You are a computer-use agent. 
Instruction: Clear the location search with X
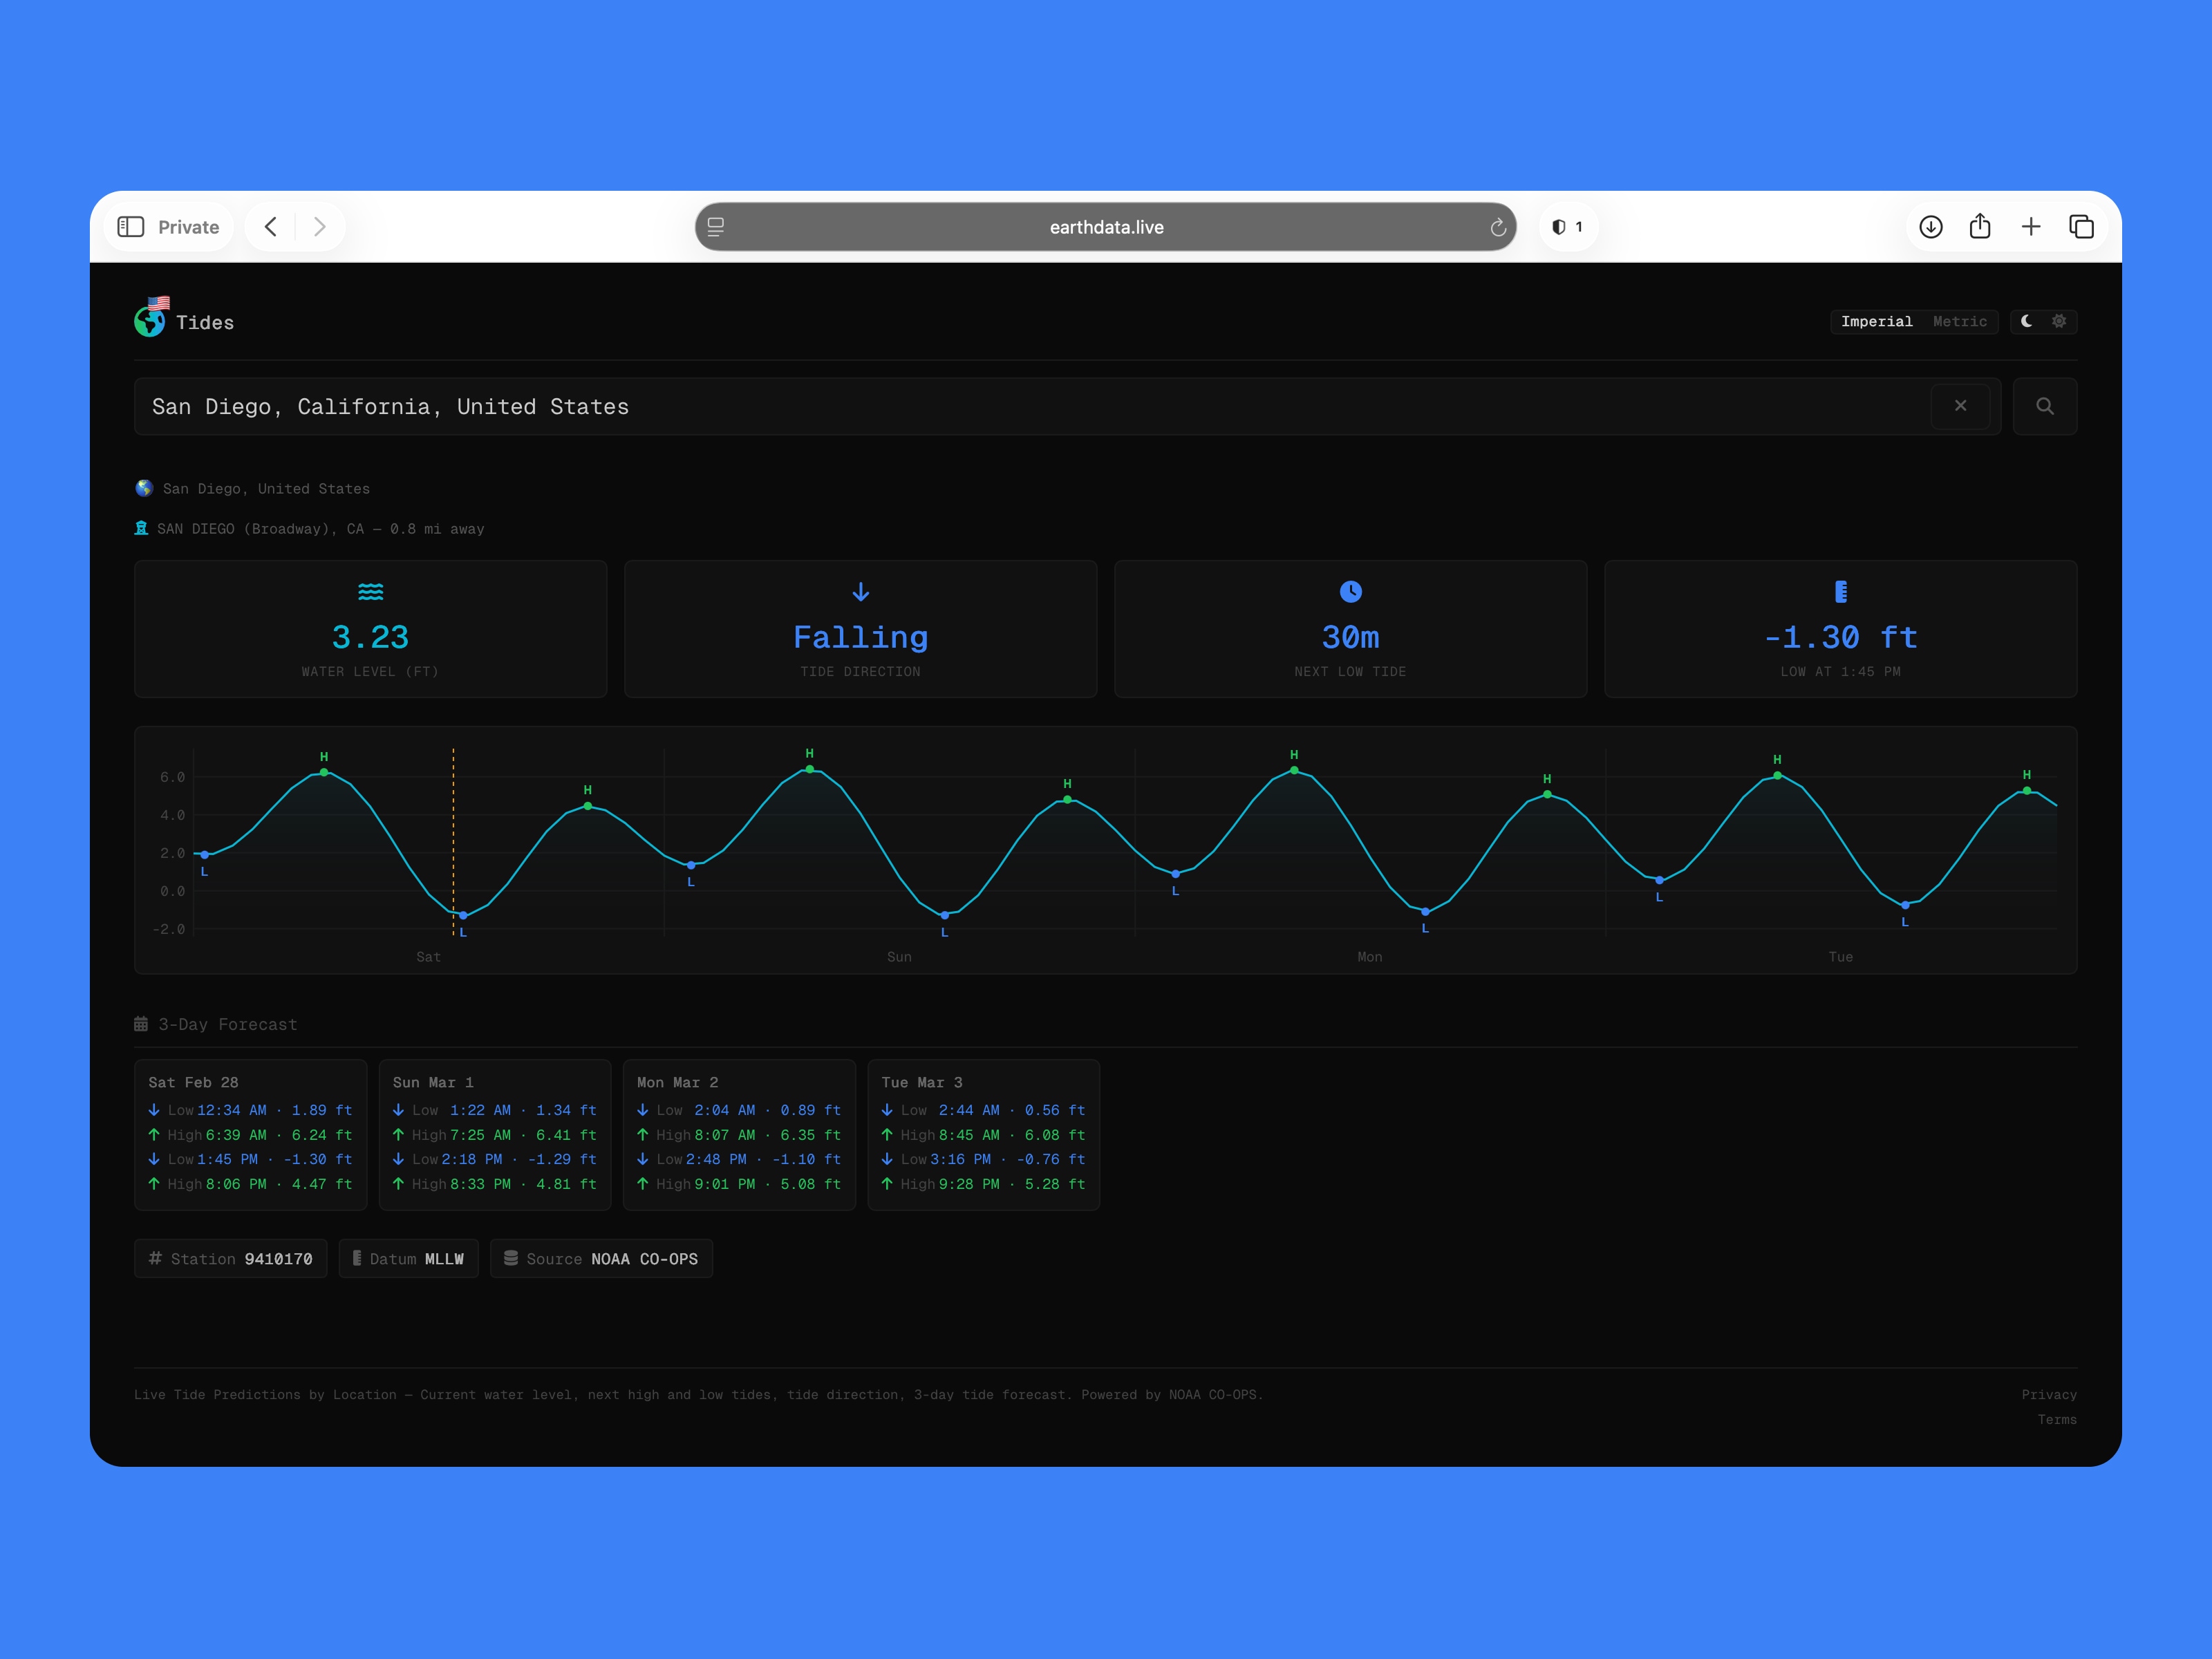click(x=1960, y=406)
